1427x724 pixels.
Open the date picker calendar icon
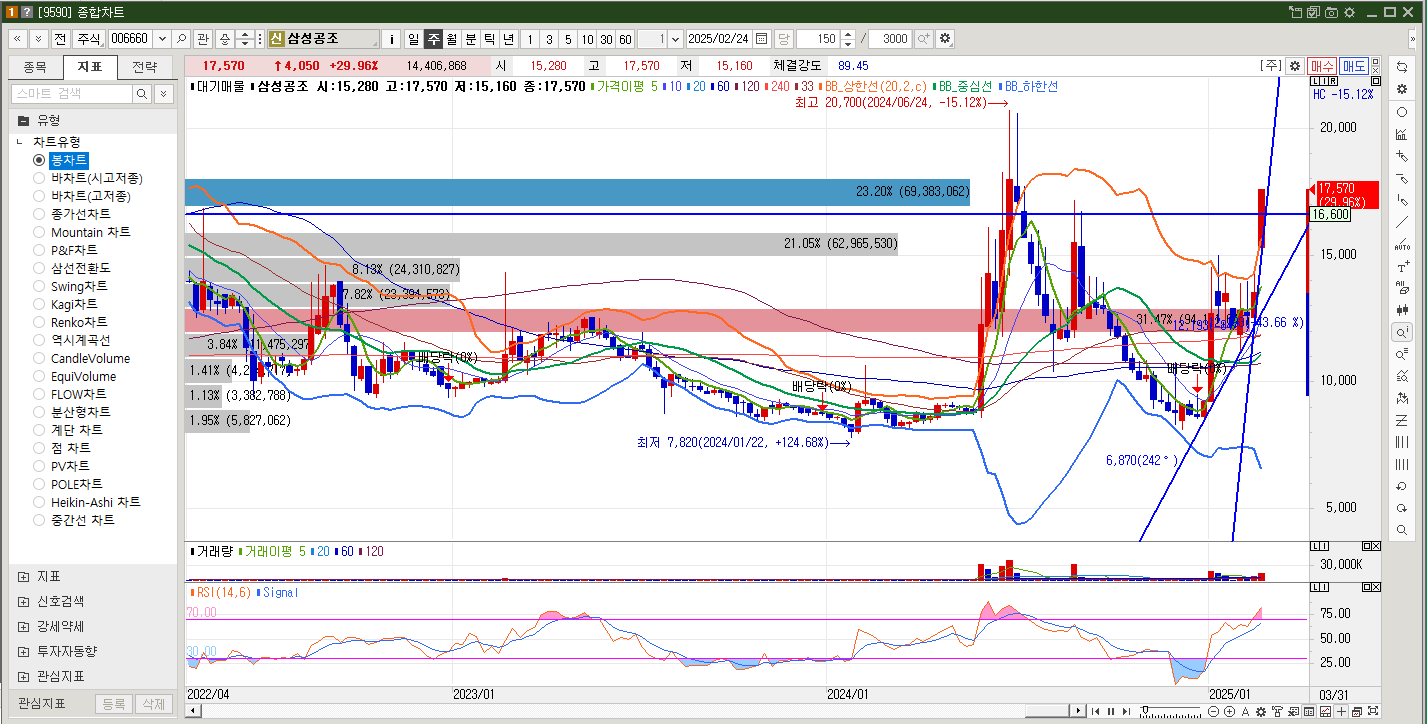pyautogui.click(x=761, y=38)
